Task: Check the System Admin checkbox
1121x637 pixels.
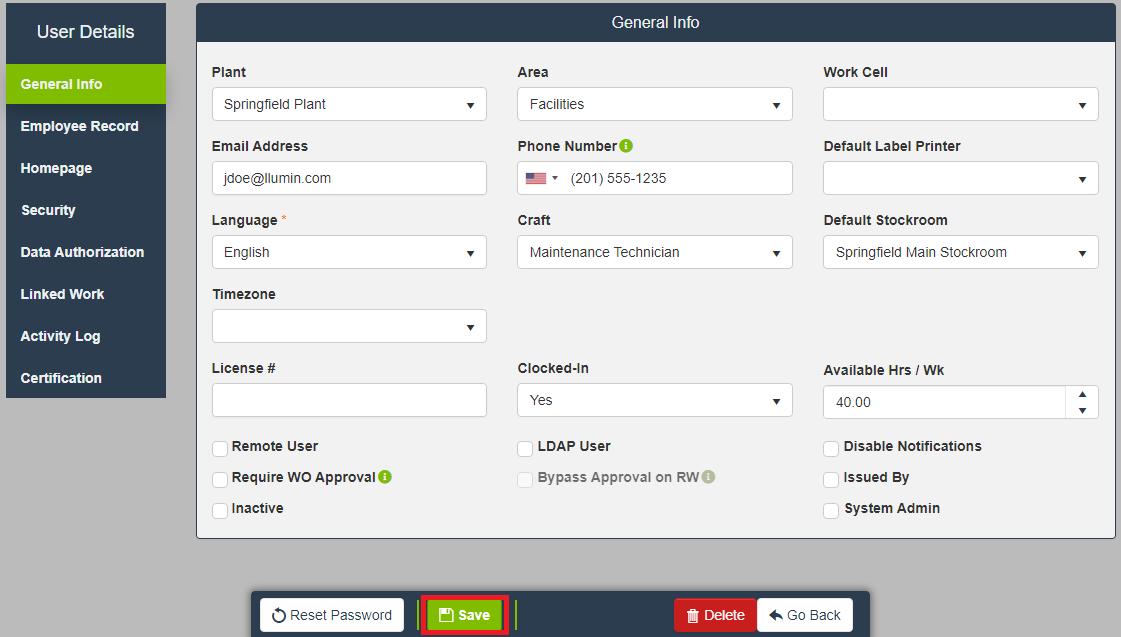Action: (831, 510)
